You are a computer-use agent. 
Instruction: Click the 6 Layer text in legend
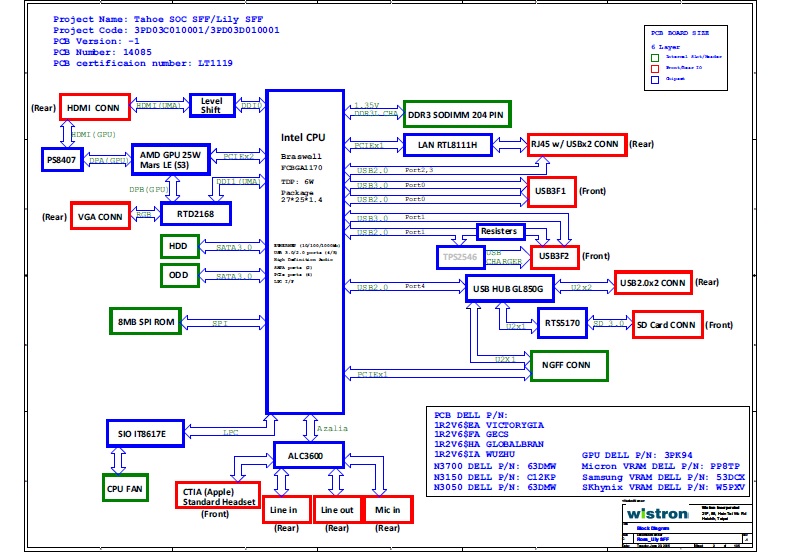[x=665, y=47]
